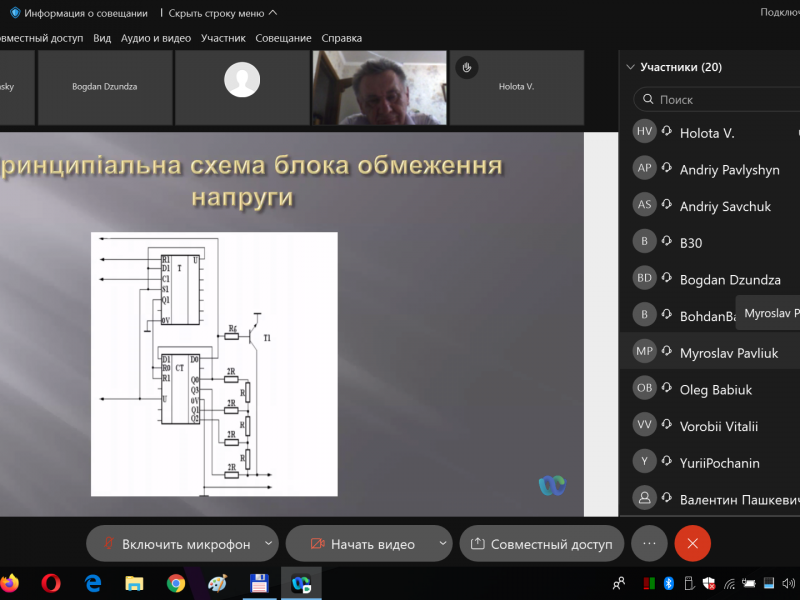Viewport: 800px width, 600px height.
Task: Open video options dropdown arrow
Action: [442, 544]
